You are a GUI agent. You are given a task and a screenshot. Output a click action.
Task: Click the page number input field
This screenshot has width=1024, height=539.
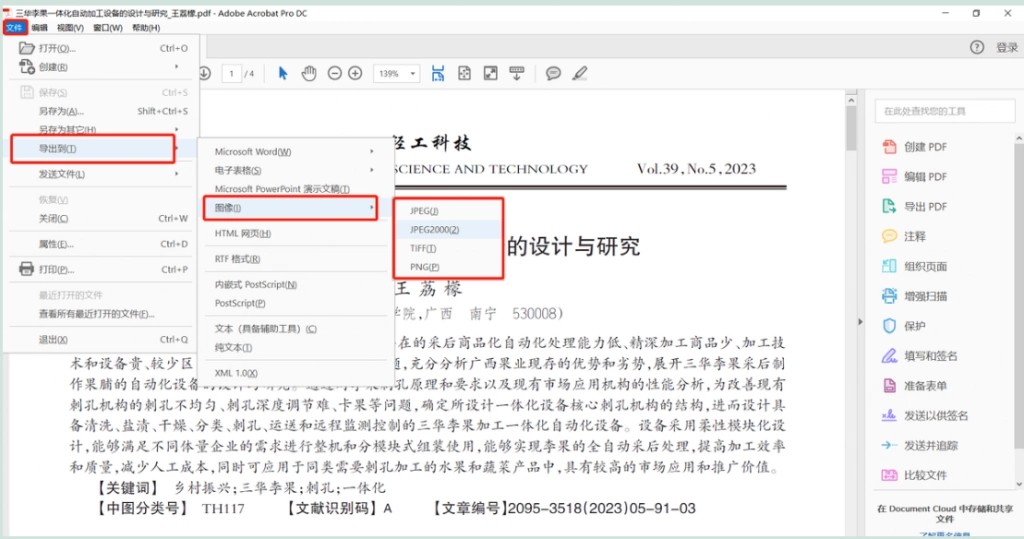231,74
